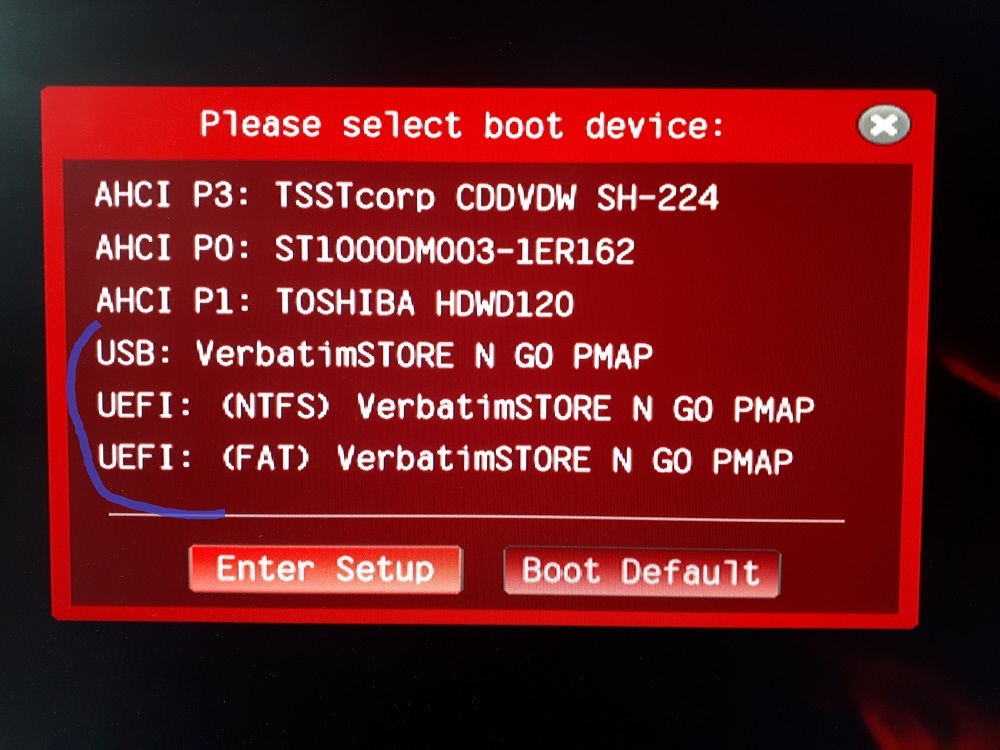Click the (FAT) filesystem tag

[x=265, y=458]
